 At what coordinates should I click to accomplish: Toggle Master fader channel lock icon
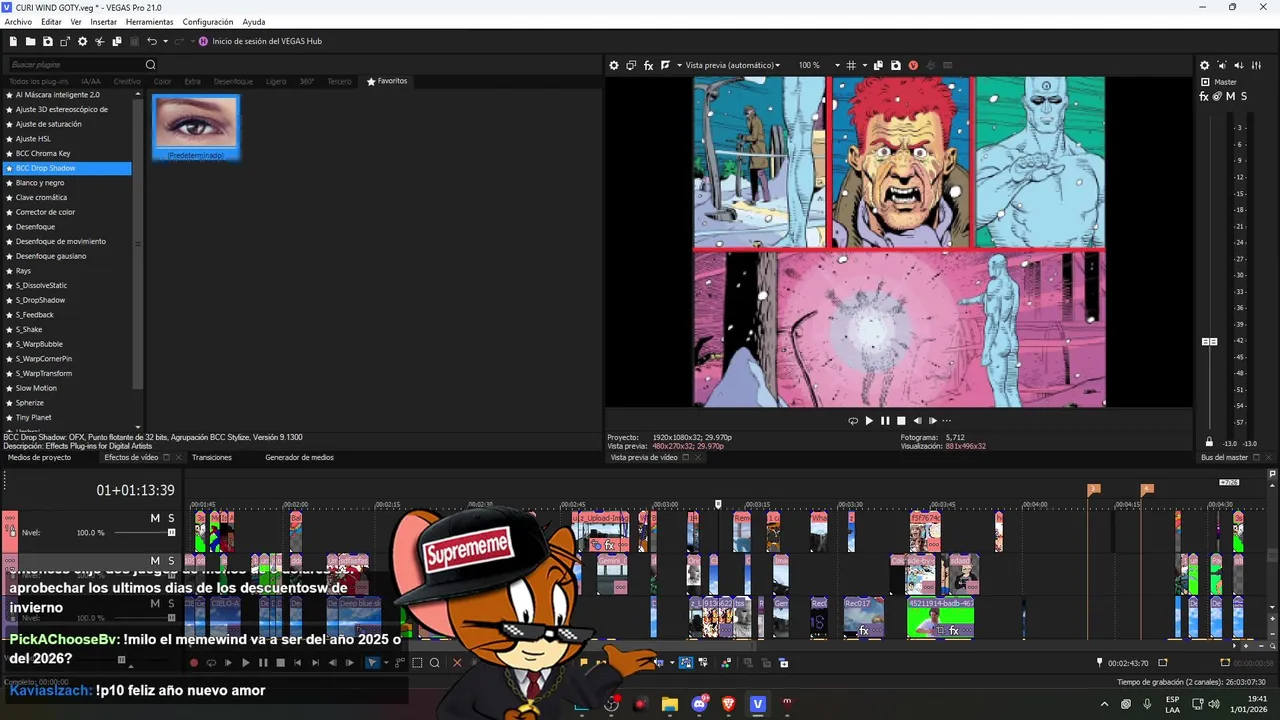[1209, 442]
